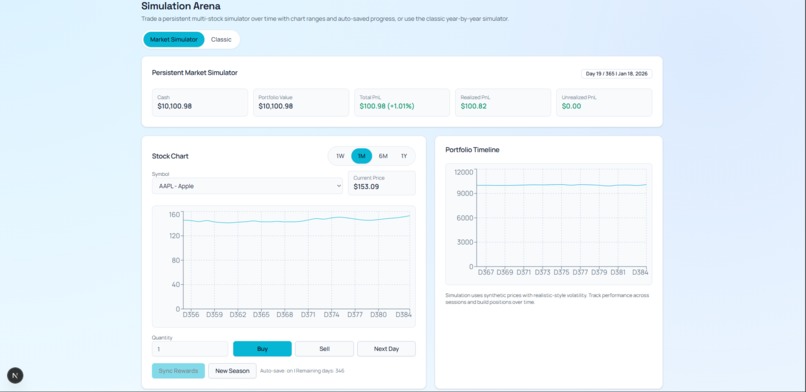Click the 160 axis label on Stock Chart
This screenshot has width=806, height=392.
tap(175, 215)
